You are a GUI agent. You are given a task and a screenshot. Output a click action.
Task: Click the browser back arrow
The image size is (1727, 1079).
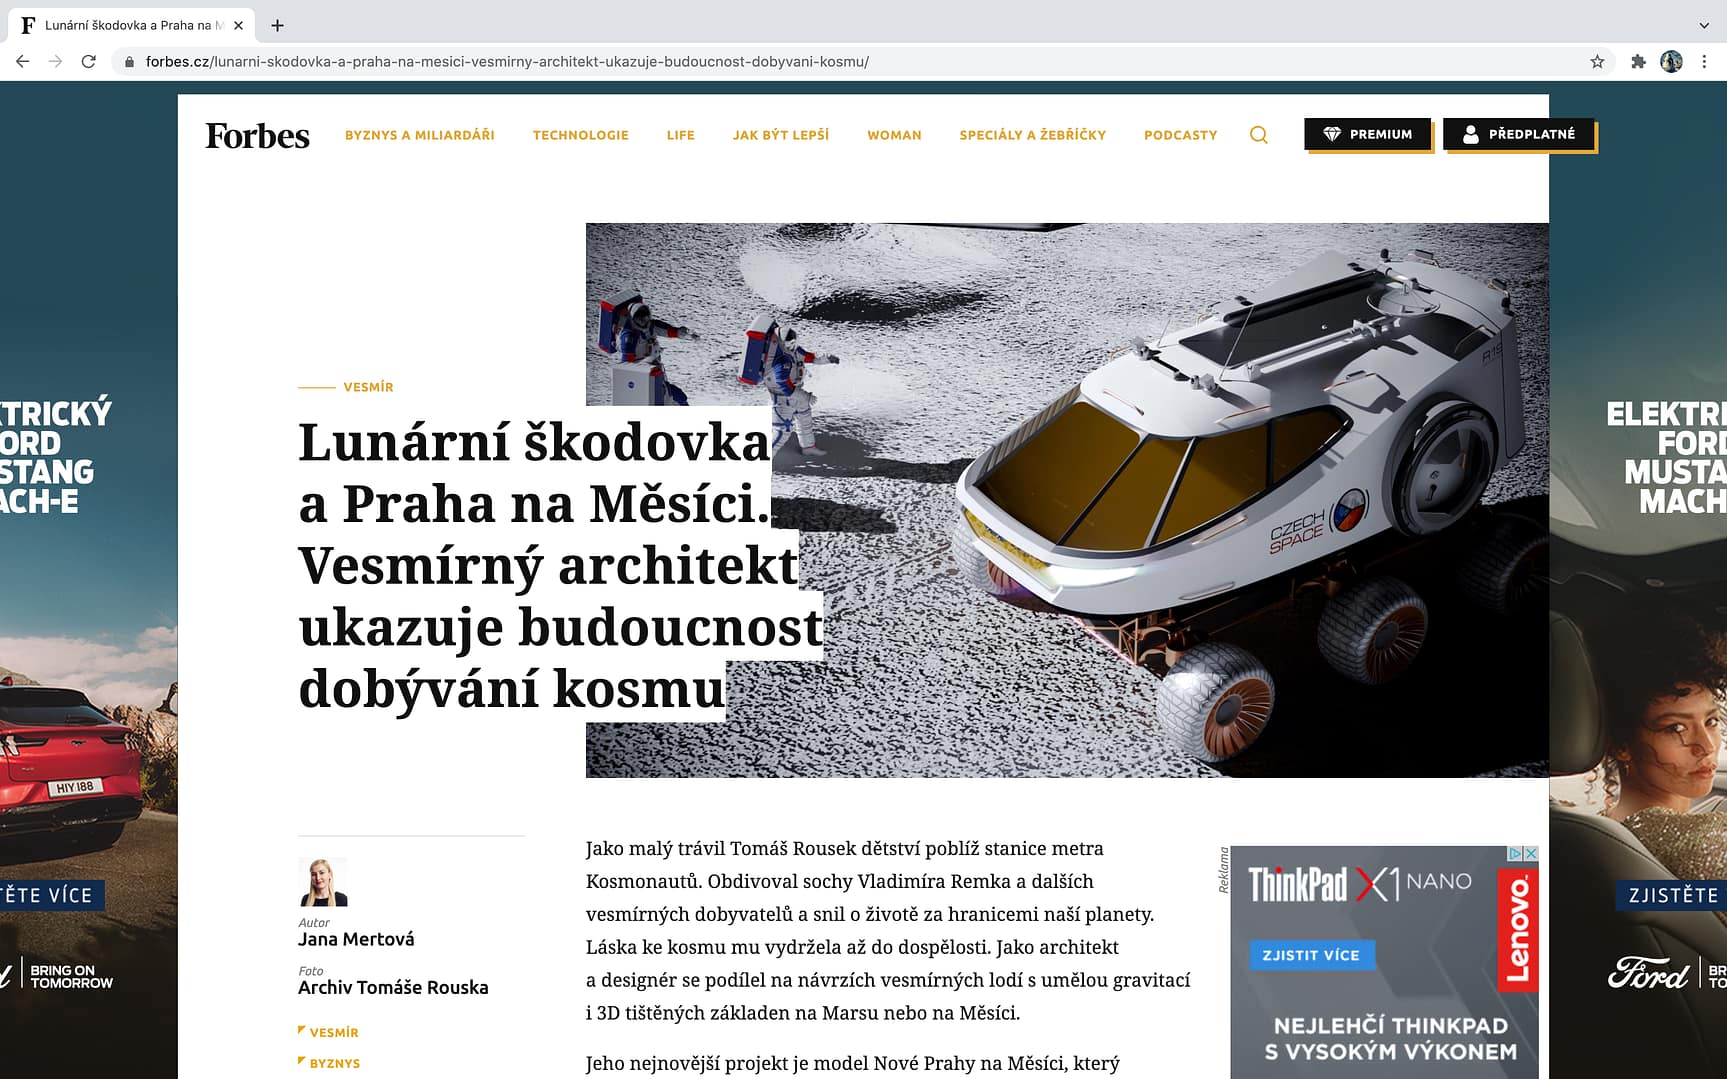click(22, 61)
